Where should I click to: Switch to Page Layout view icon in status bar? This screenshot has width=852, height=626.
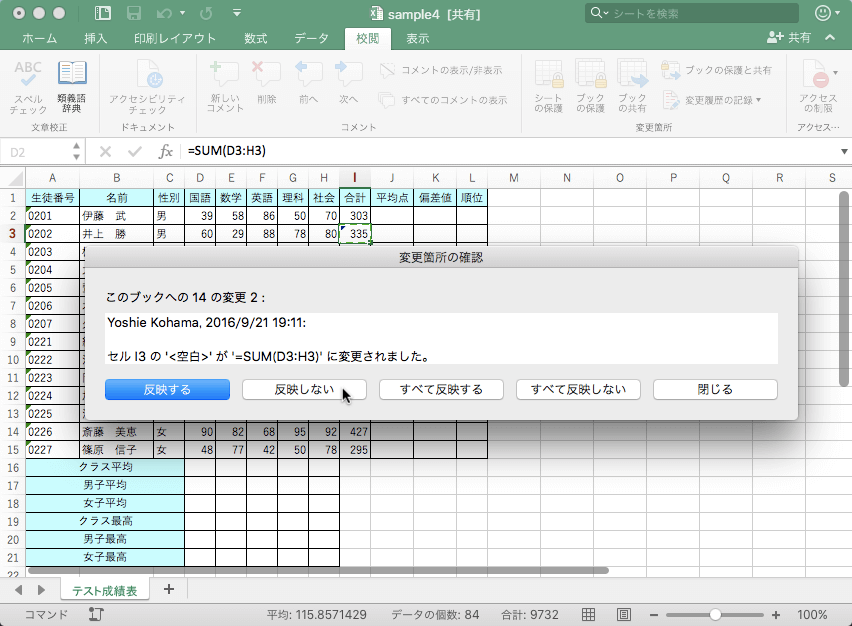pyautogui.click(x=624, y=615)
